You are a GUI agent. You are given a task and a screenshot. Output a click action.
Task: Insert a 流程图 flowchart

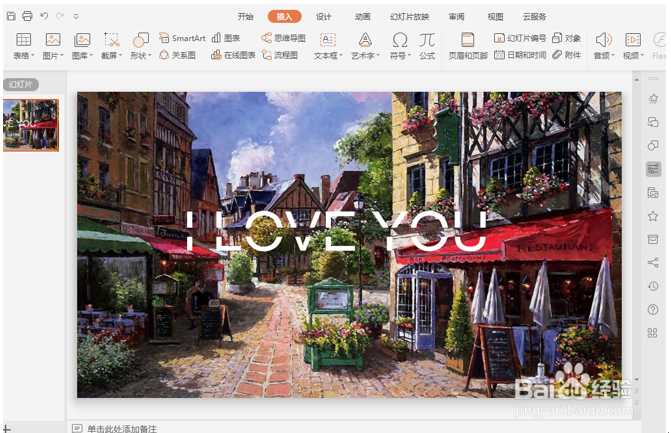279,55
